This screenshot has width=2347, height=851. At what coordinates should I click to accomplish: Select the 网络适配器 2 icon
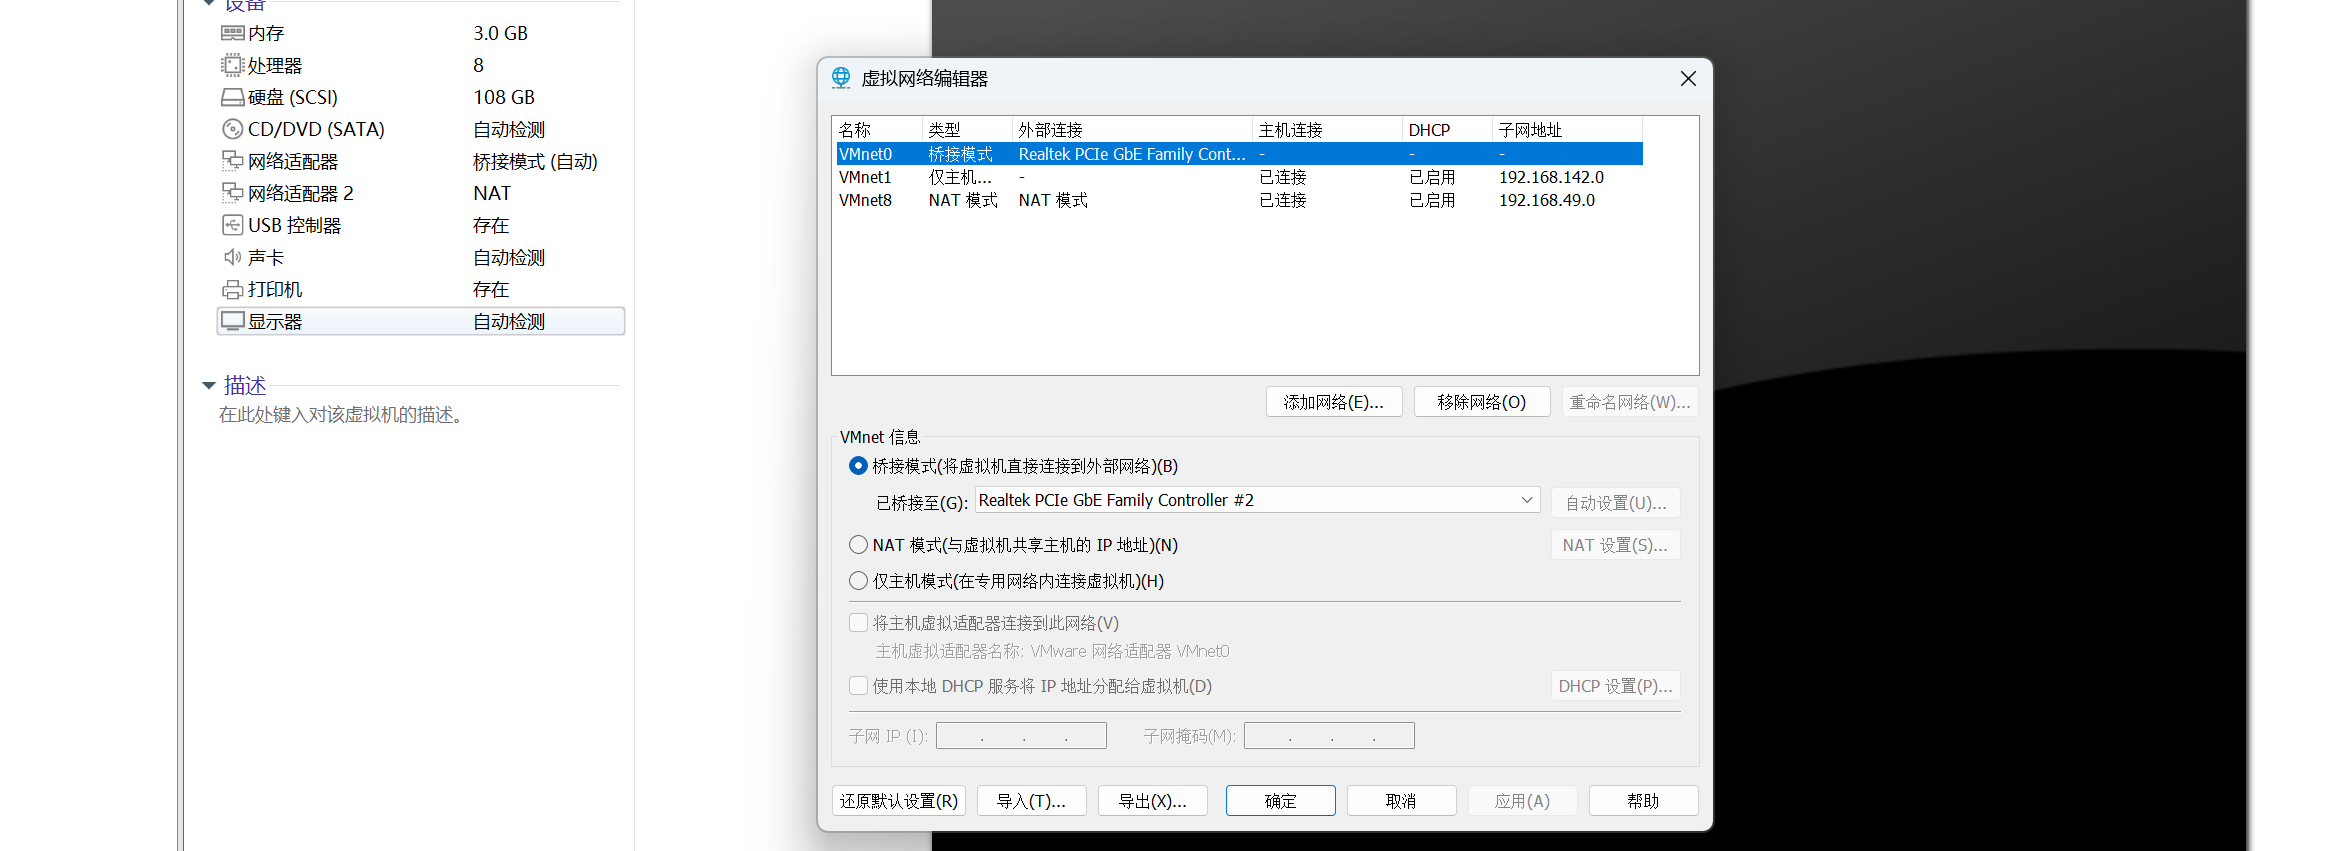point(232,193)
